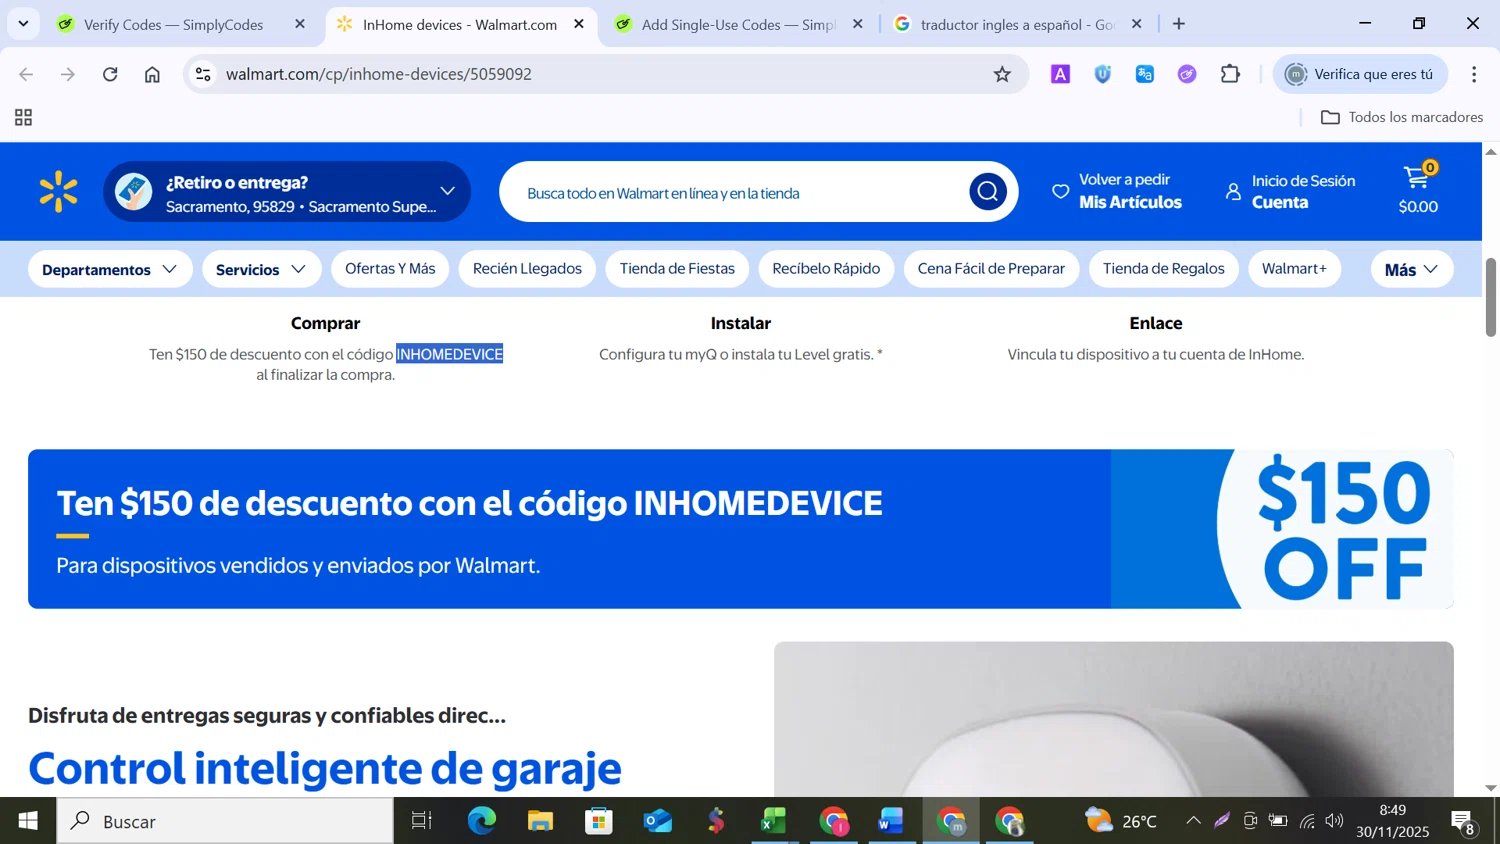Open the weather widget showing 26°C
1500x844 pixels.
1121,821
